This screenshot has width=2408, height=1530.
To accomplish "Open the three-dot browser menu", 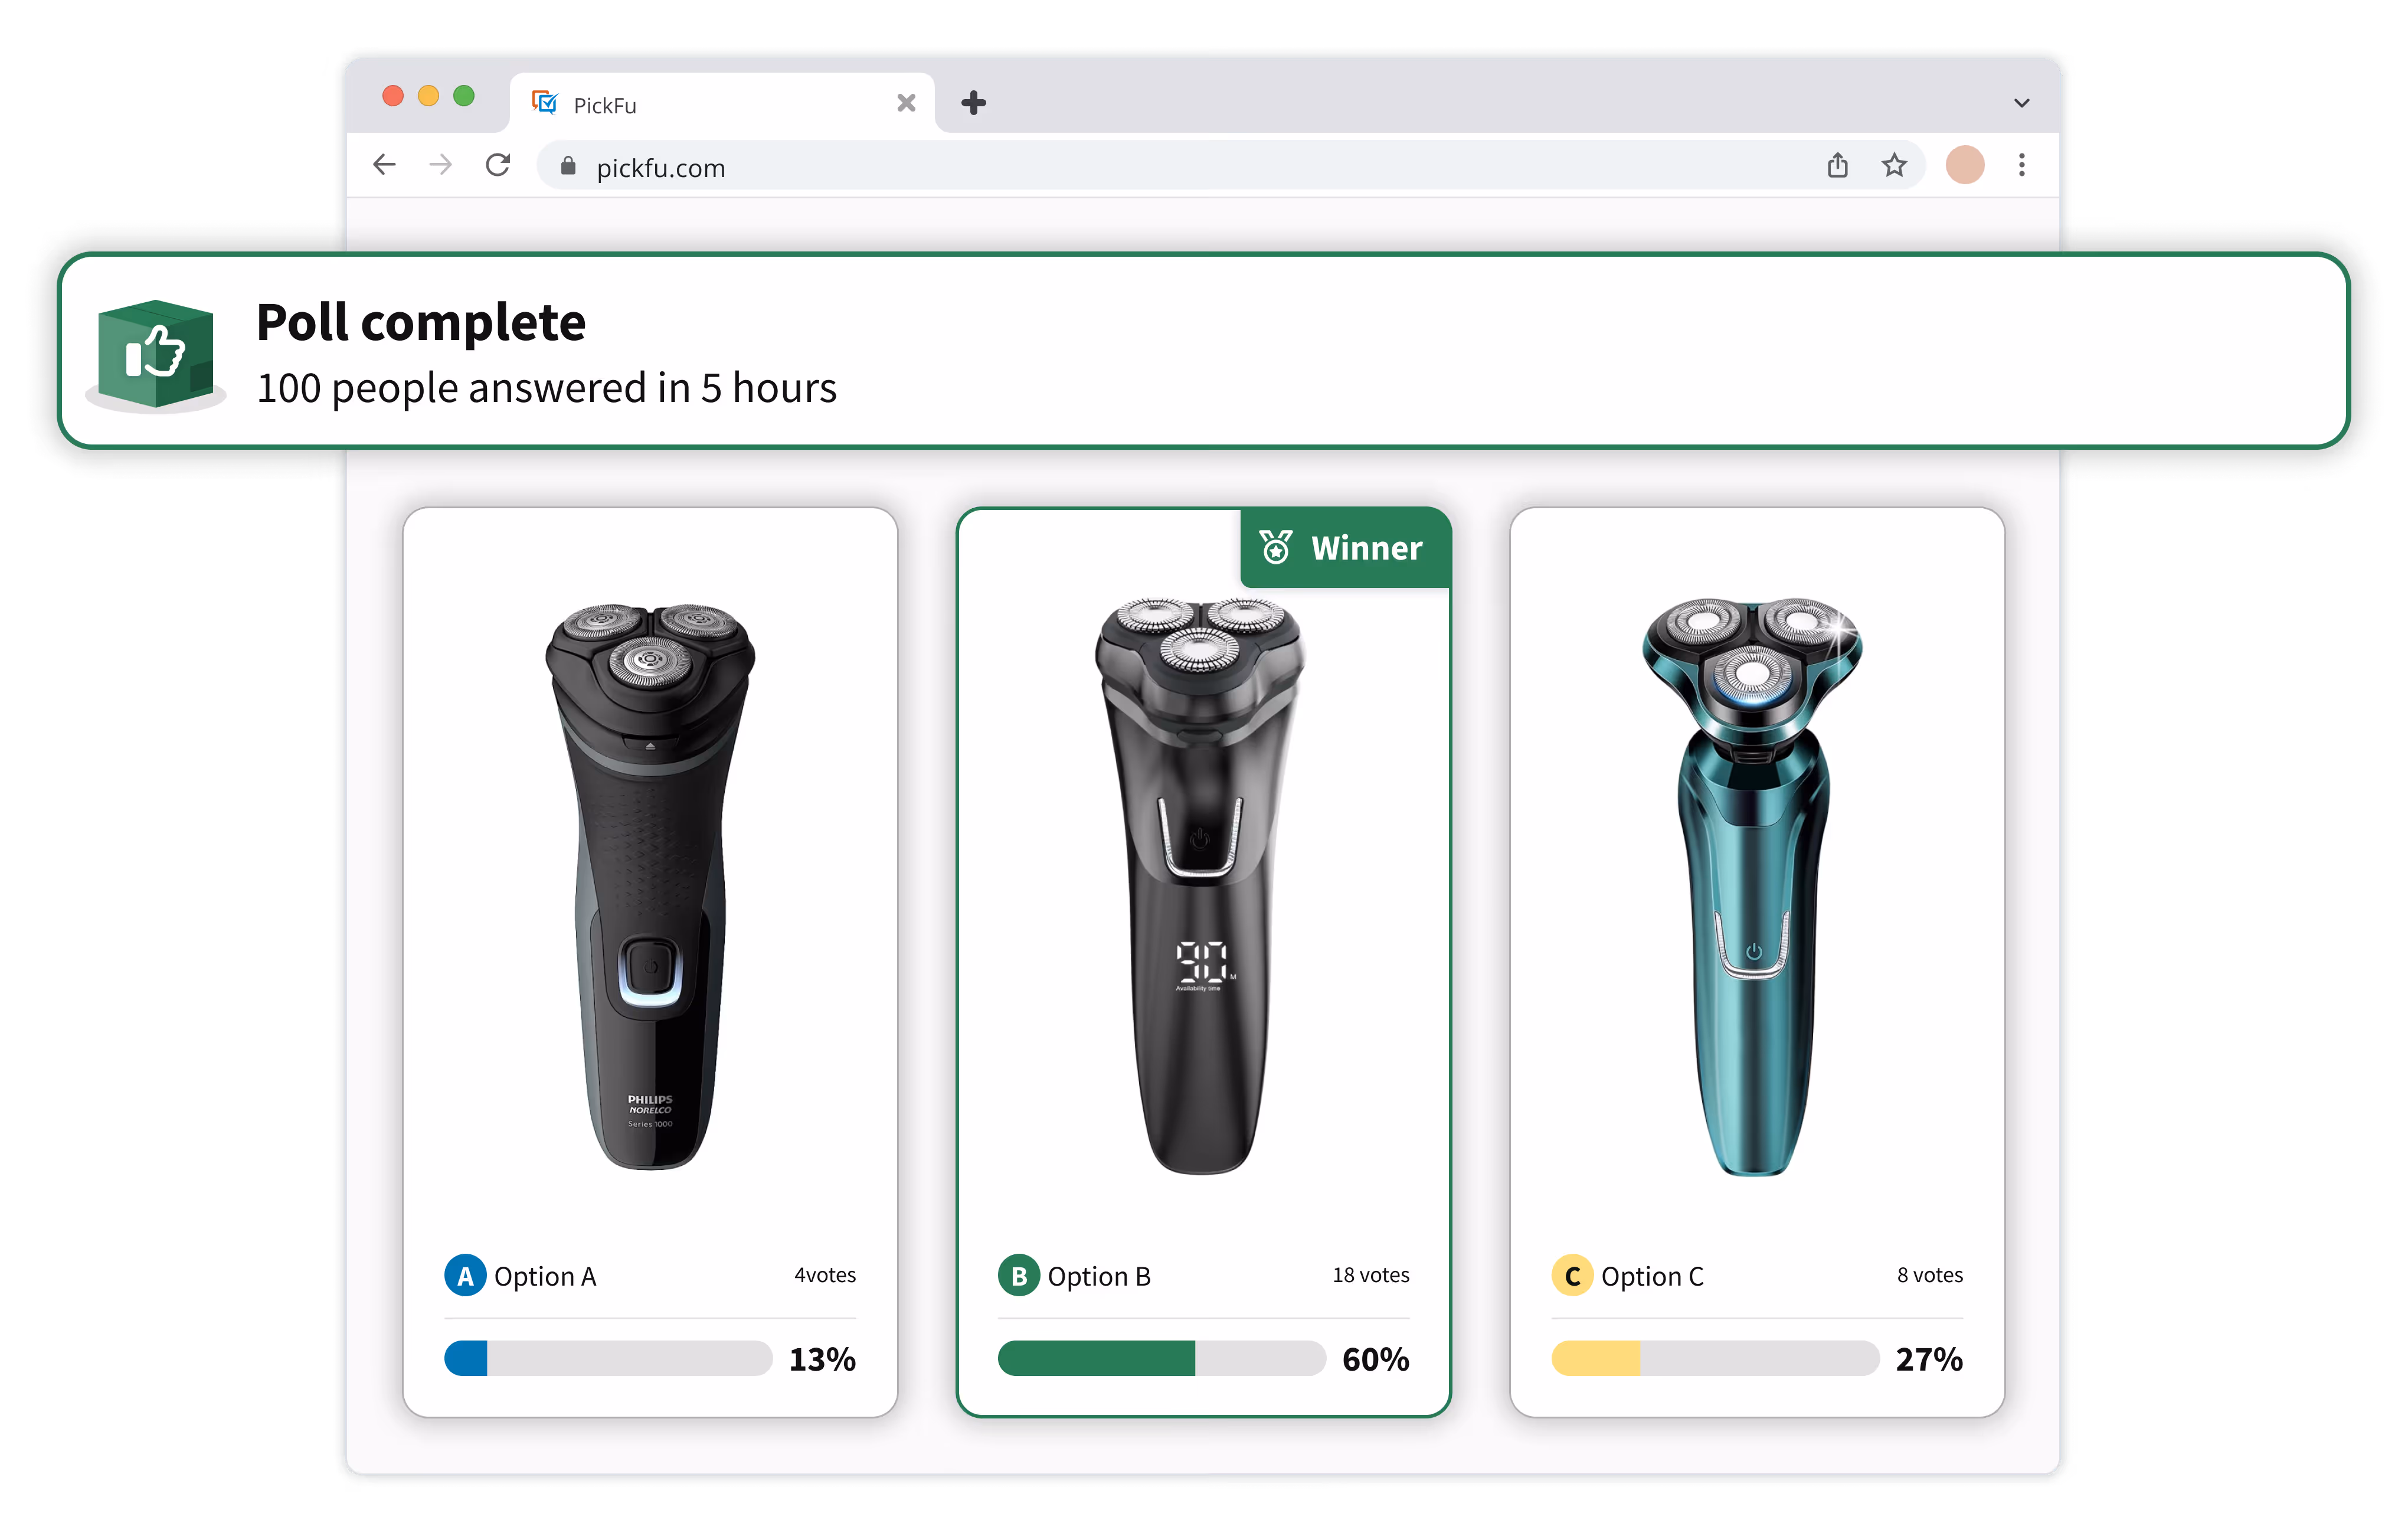I will (2021, 165).
